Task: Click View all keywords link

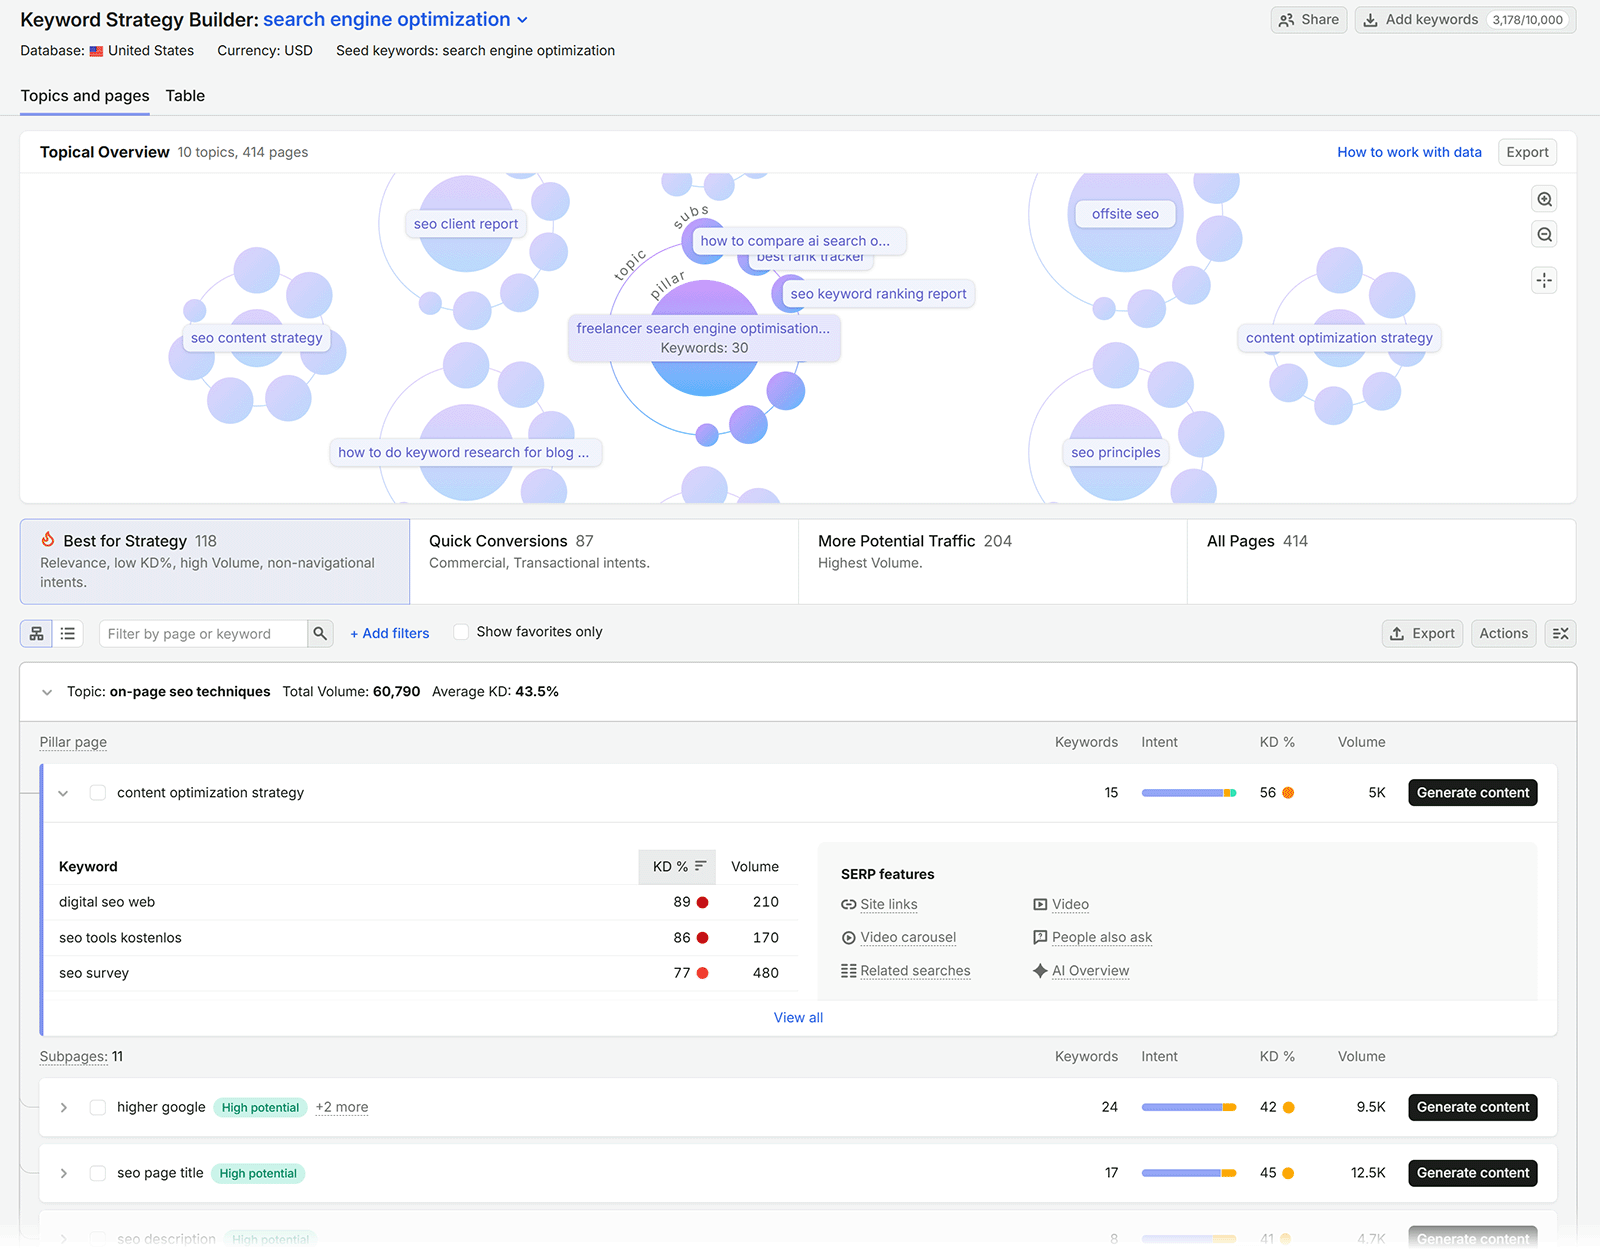Action: click(x=798, y=1018)
